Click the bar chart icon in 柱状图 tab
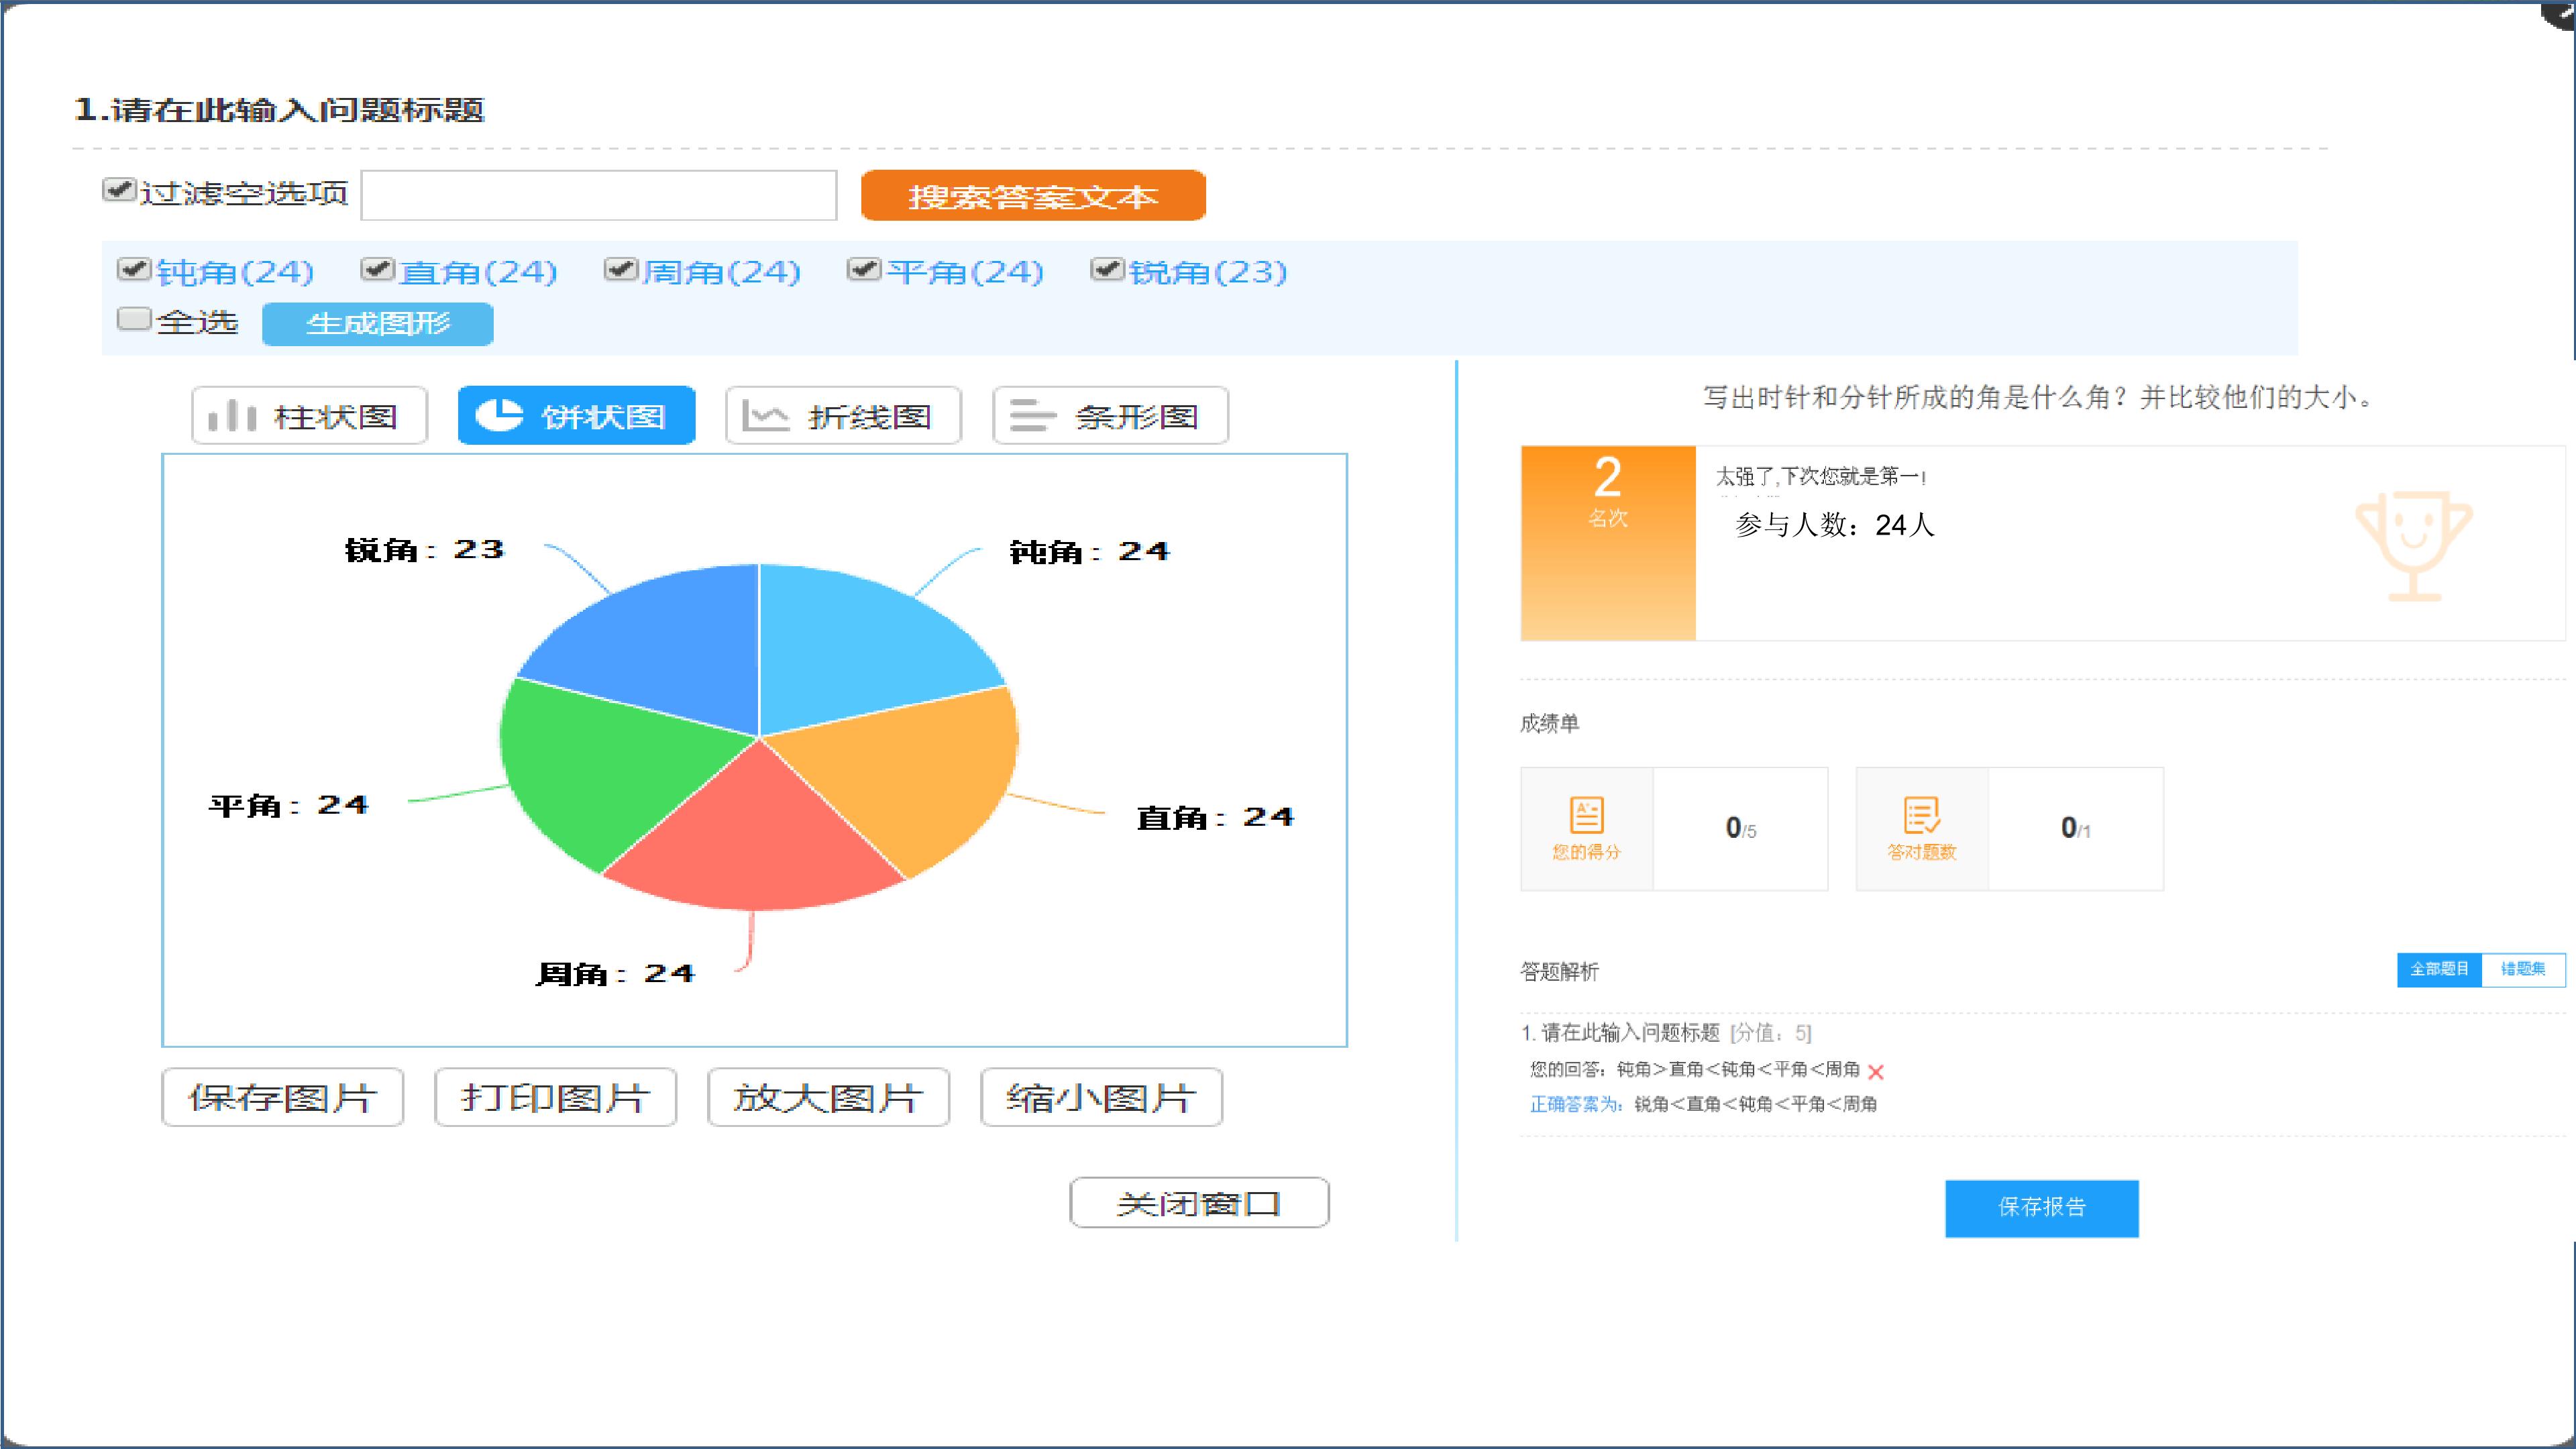This screenshot has height=1449, width=2576. pos(232,416)
